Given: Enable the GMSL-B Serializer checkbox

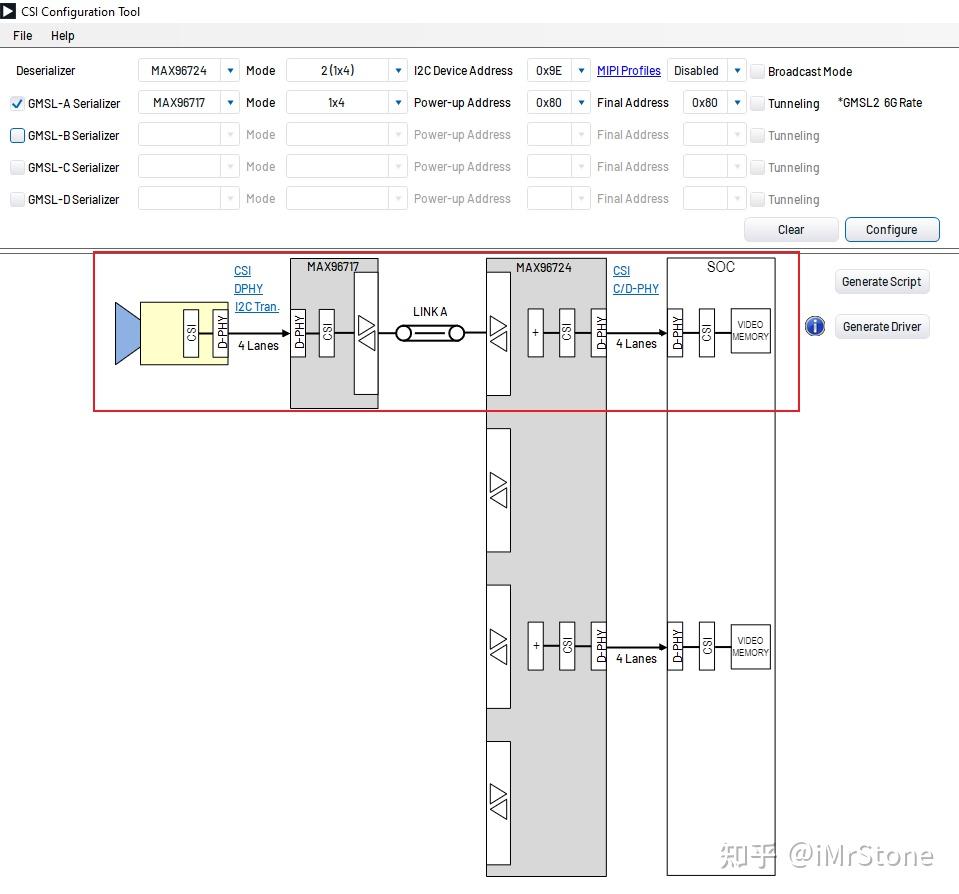Looking at the screenshot, I should coord(17,135).
